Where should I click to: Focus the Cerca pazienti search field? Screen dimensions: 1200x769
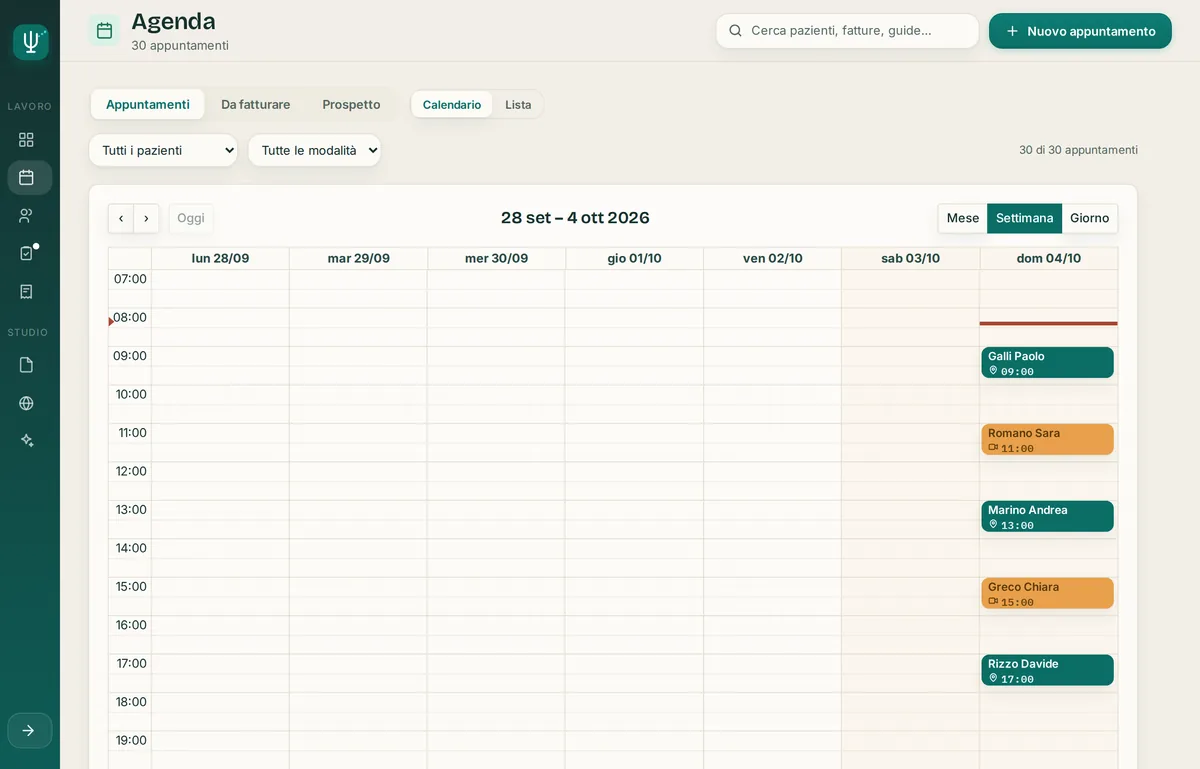point(847,31)
